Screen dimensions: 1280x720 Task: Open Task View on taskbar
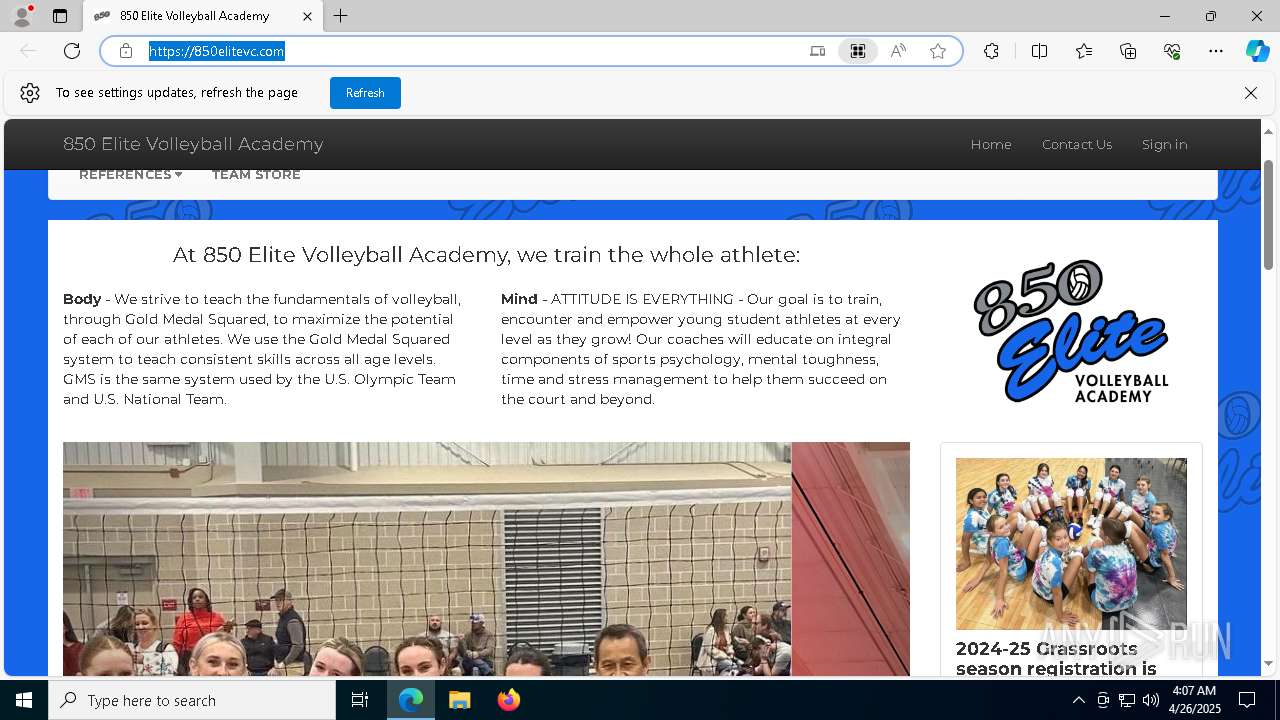click(360, 700)
